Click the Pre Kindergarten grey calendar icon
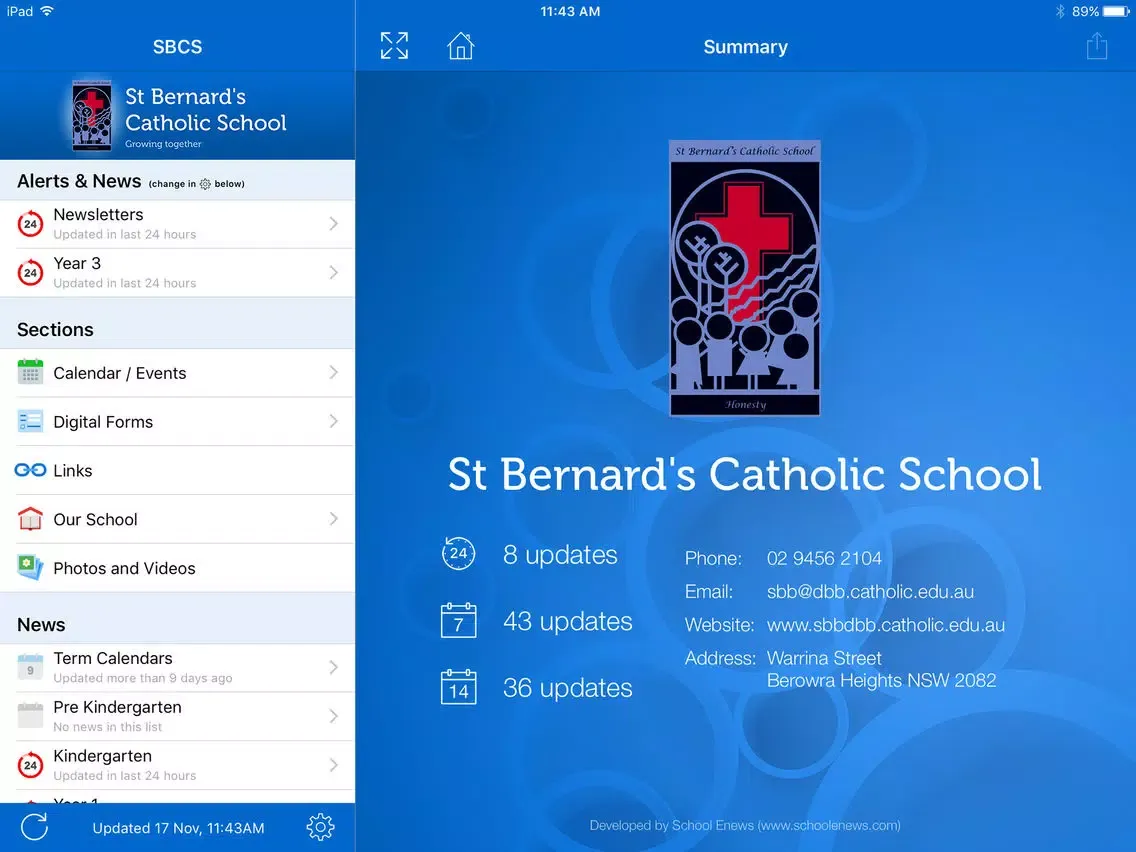 (30, 715)
